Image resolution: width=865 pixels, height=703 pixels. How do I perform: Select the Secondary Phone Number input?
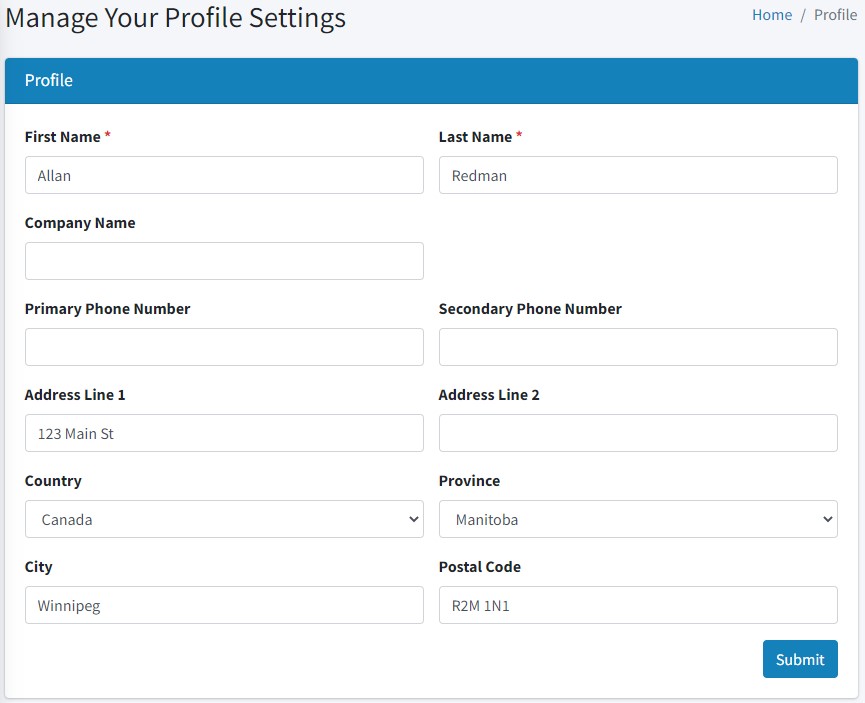[638, 347]
